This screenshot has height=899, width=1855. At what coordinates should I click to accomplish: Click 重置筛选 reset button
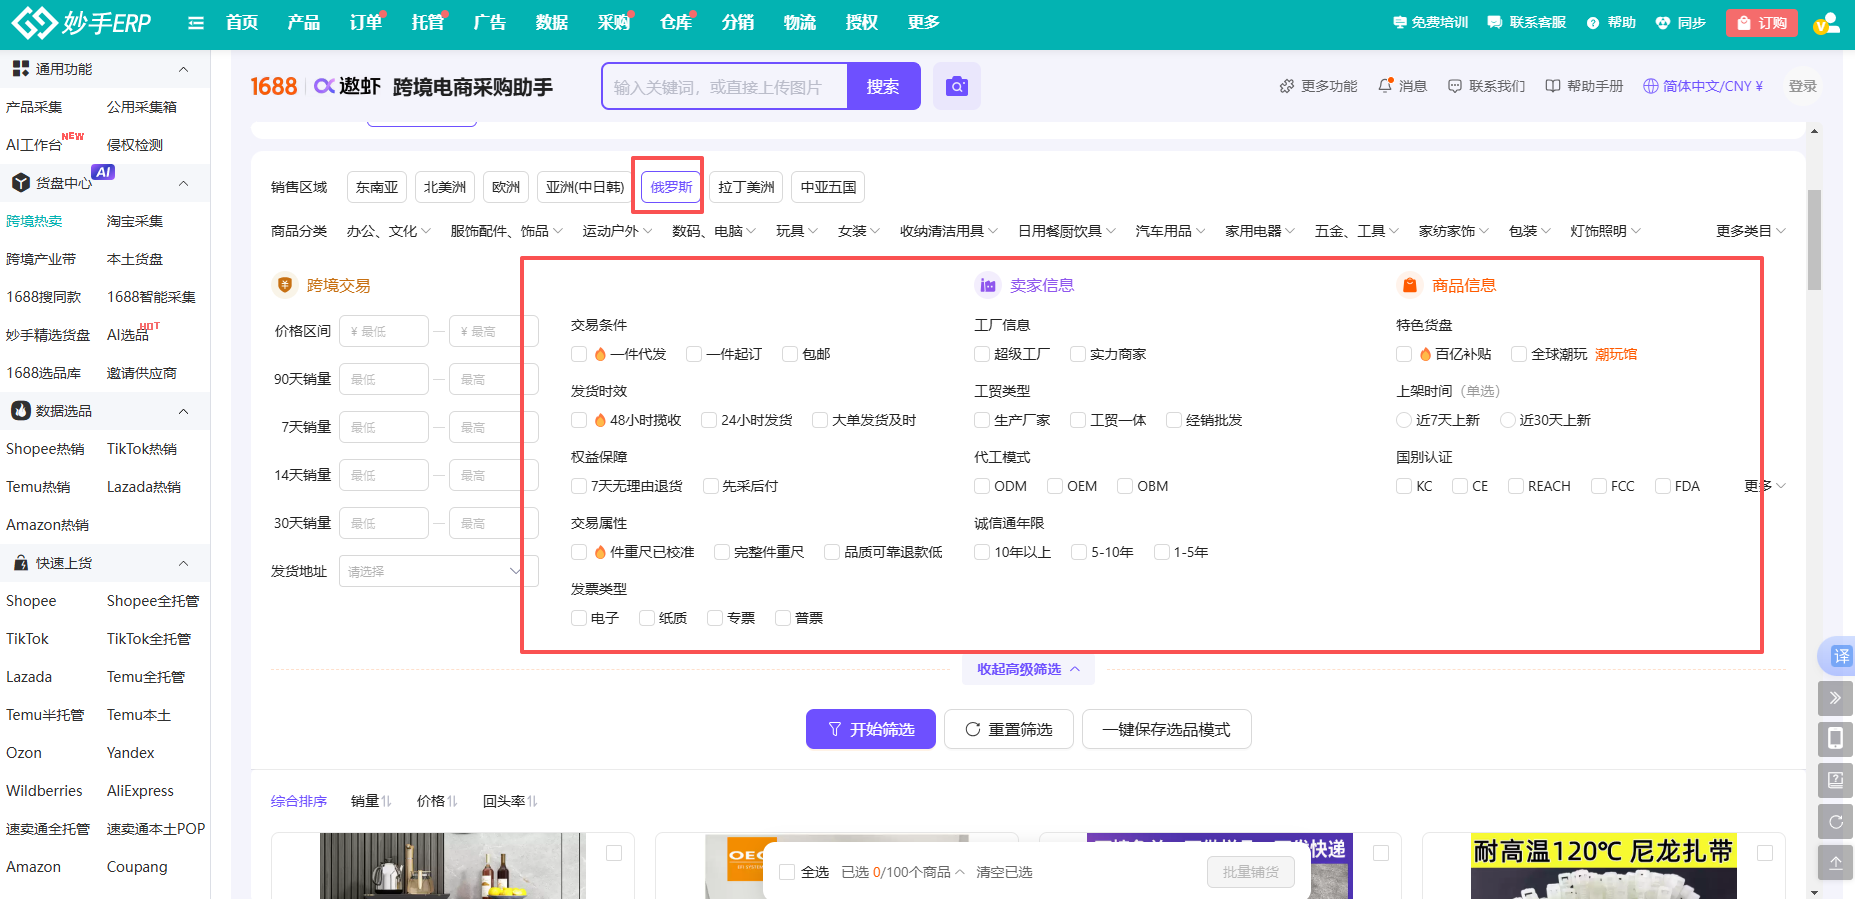click(x=1008, y=729)
